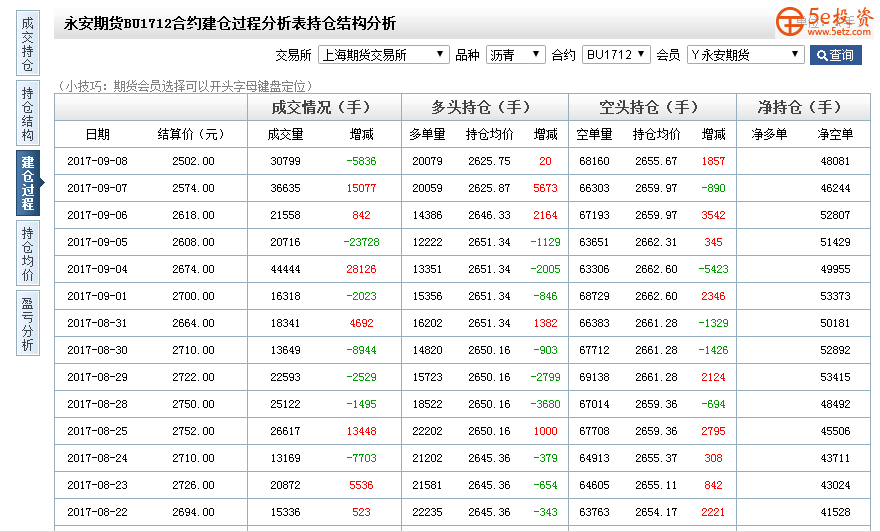Image resolution: width=880 pixels, height=532 pixels.
Task: Click long average price 2625.75
Action: pos(489,162)
